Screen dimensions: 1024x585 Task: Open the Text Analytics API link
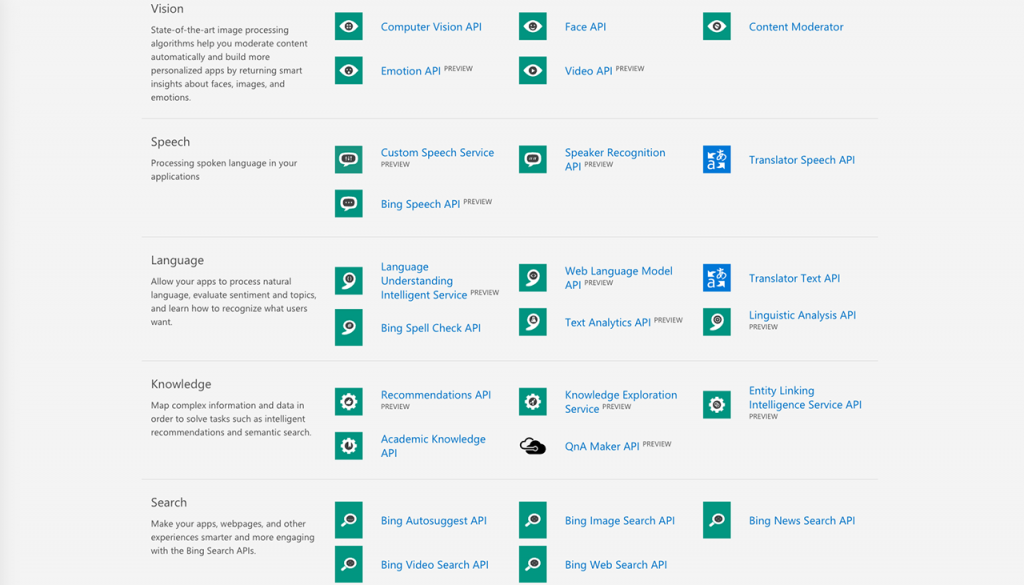click(607, 323)
